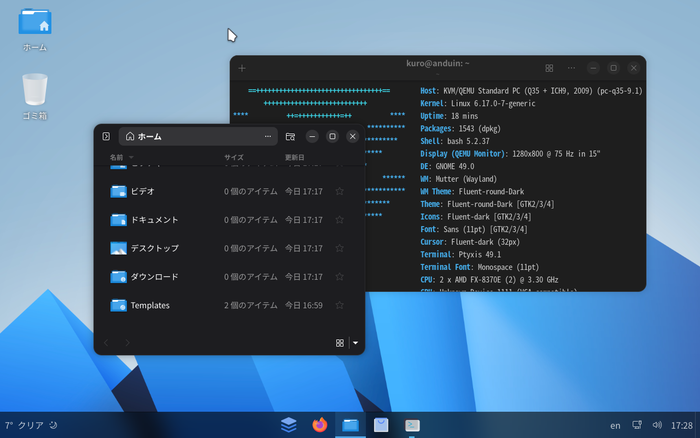Open a new terminal tab with plus icon
Screen dimensions: 700x438
tap(242, 68)
